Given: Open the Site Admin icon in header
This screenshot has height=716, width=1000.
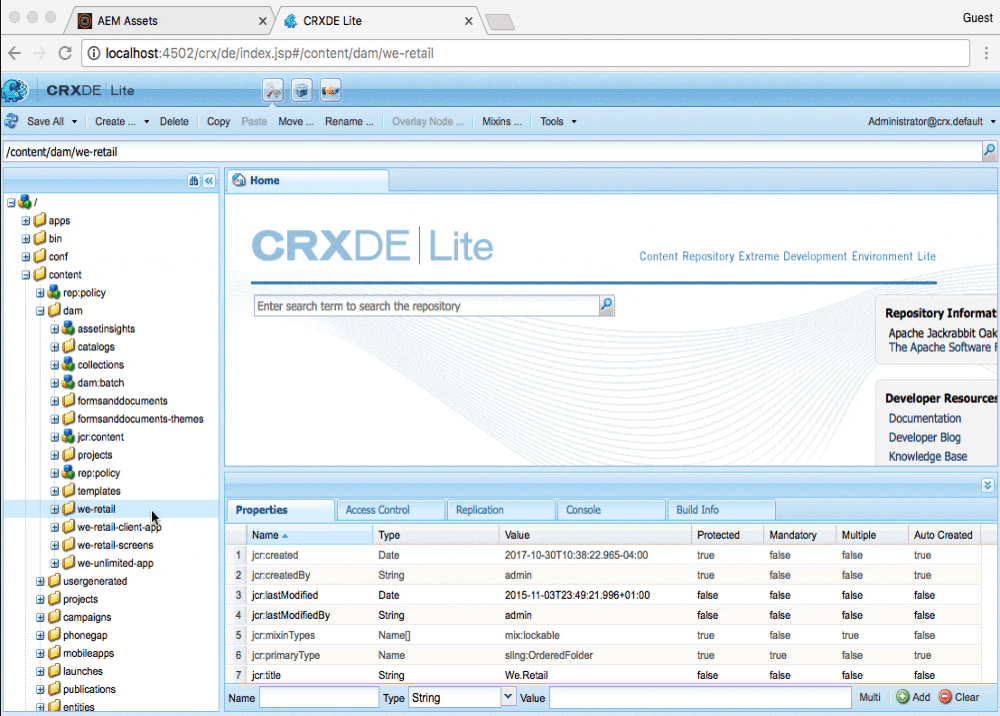Looking at the screenshot, I should [273, 91].
